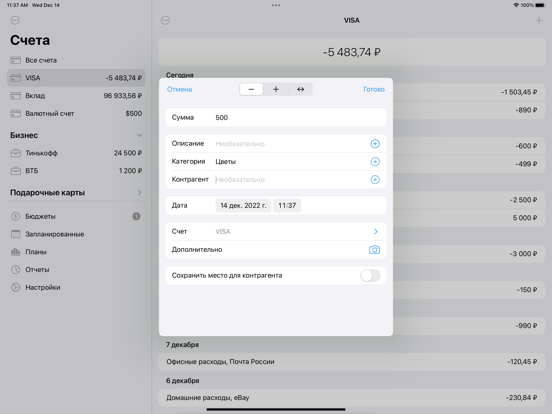This screenshot has height=414, width=552.
Task: Click the -2 500 ₽ transaction row
Action: (469, 200)
